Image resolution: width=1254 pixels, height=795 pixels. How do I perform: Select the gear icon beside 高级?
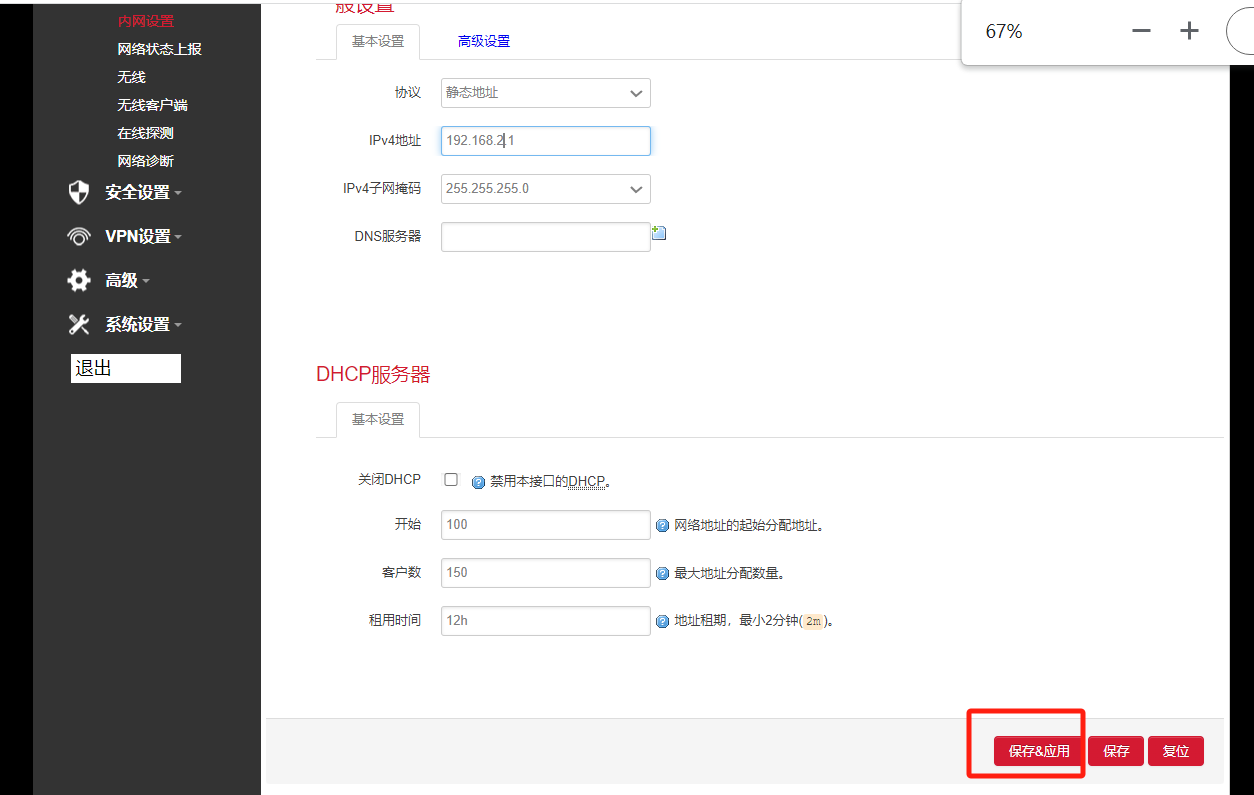tap(78, 280)
